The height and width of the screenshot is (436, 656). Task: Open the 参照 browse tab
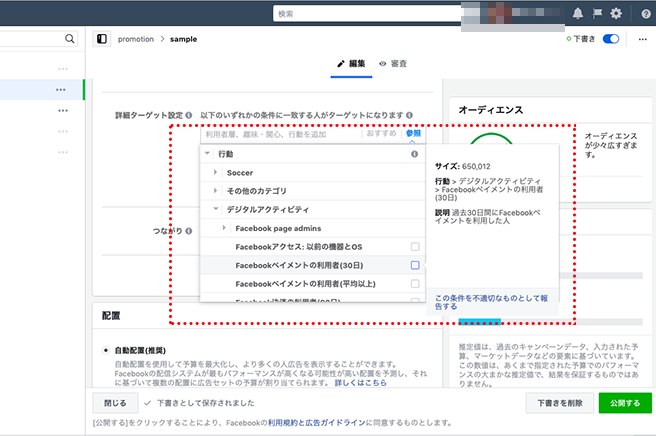click(x=413, y=133)
